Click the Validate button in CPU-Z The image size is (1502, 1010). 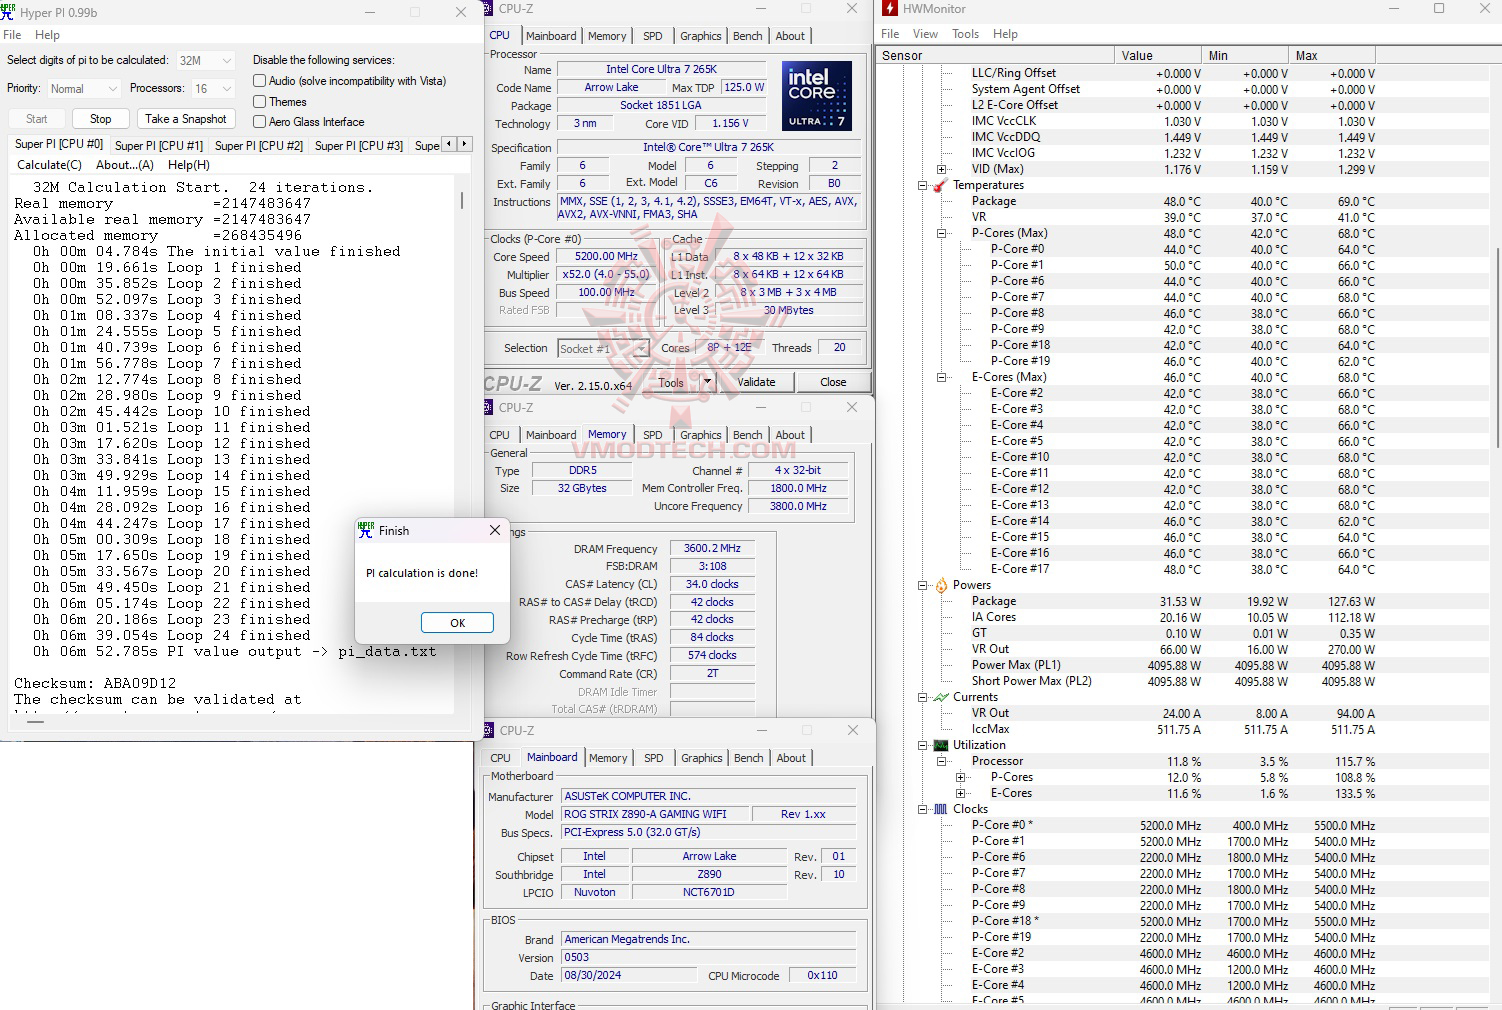click(757, 382)
